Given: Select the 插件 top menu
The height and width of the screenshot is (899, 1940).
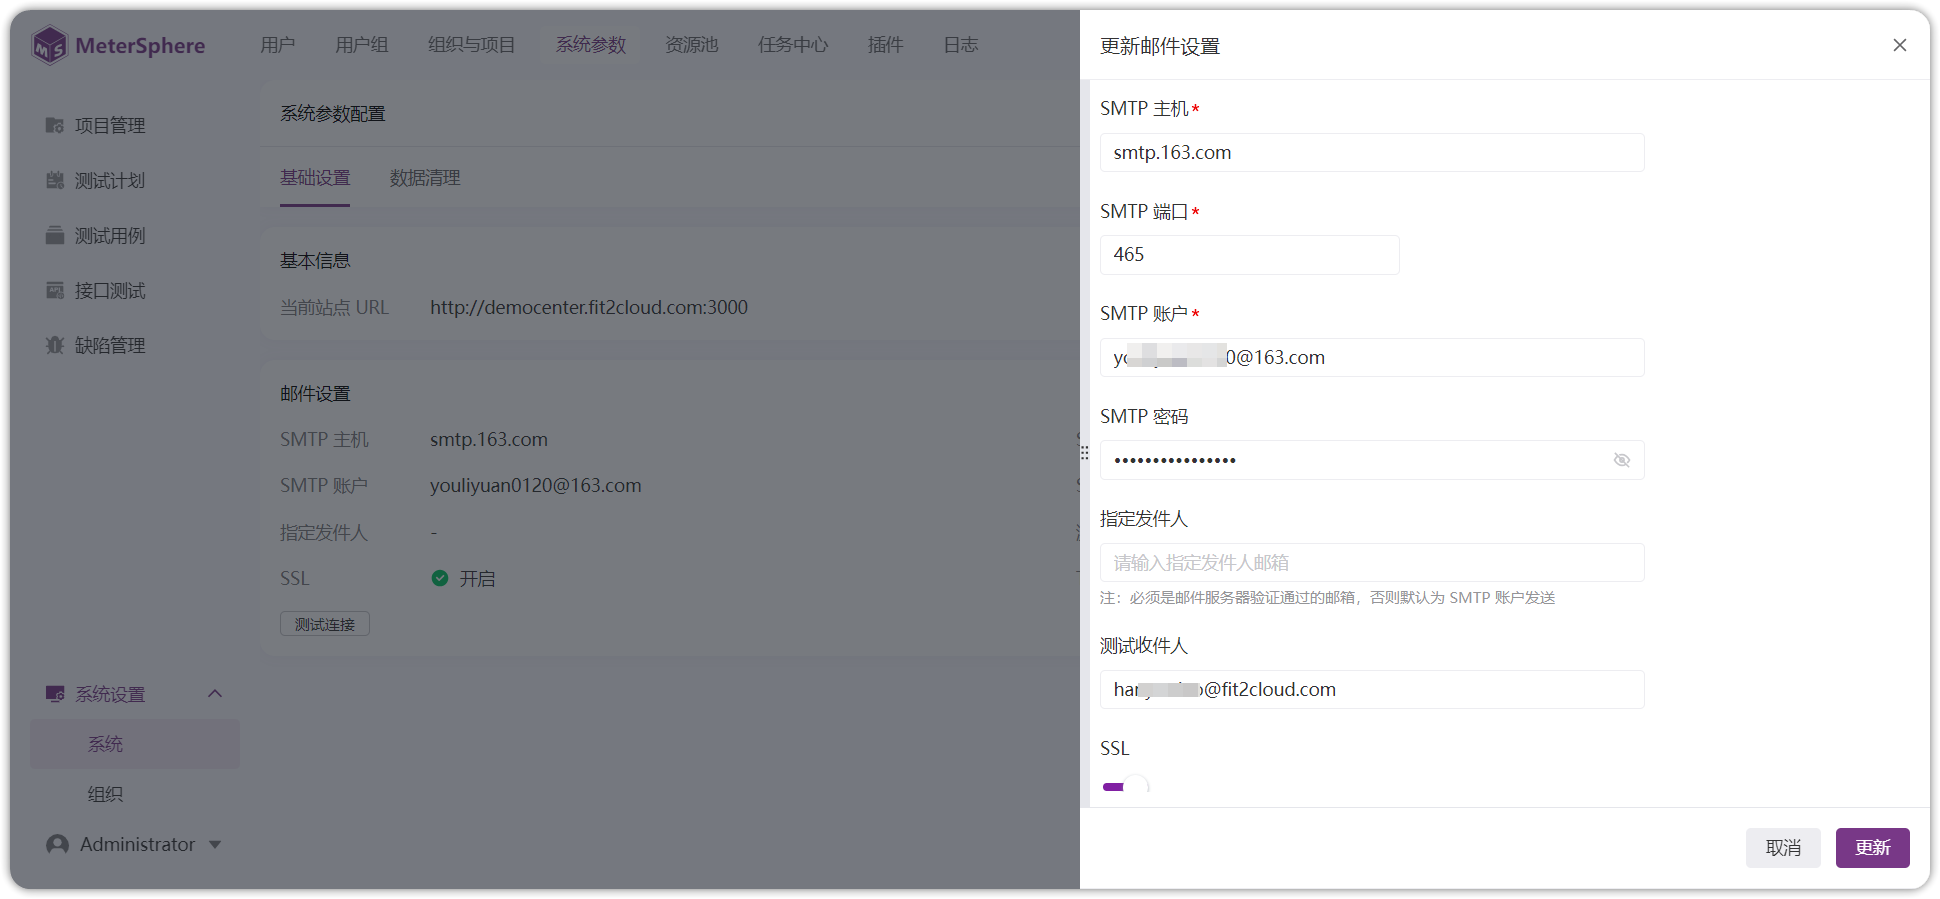Looking at the screenshot, I should click(886, 45).
